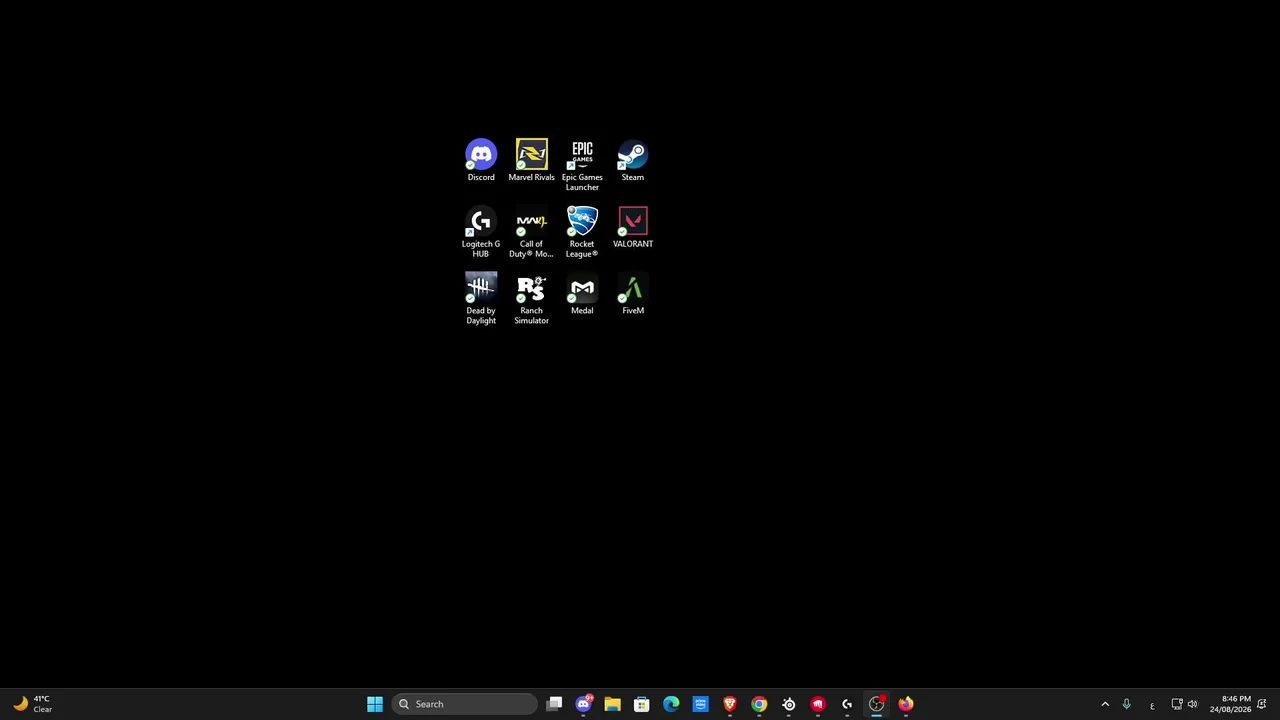Open Discord from the taskbar
The image size is (1280, 720).
pyautogui.click(x=583, y=704)
